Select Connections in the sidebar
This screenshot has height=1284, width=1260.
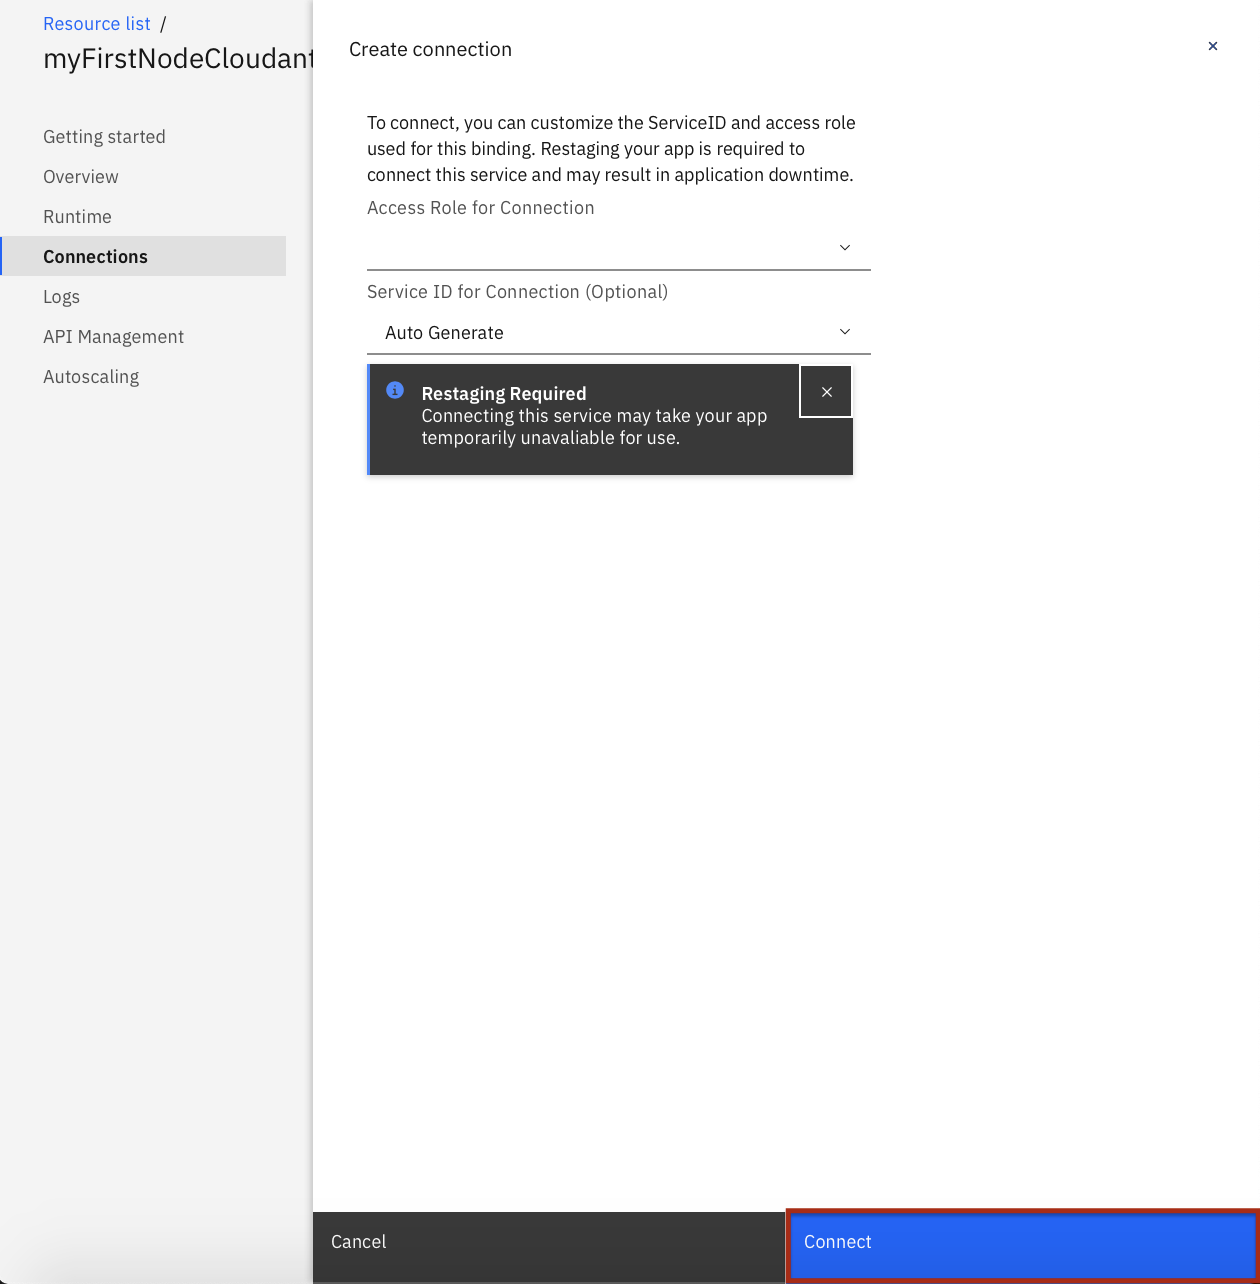coord(143,256)
